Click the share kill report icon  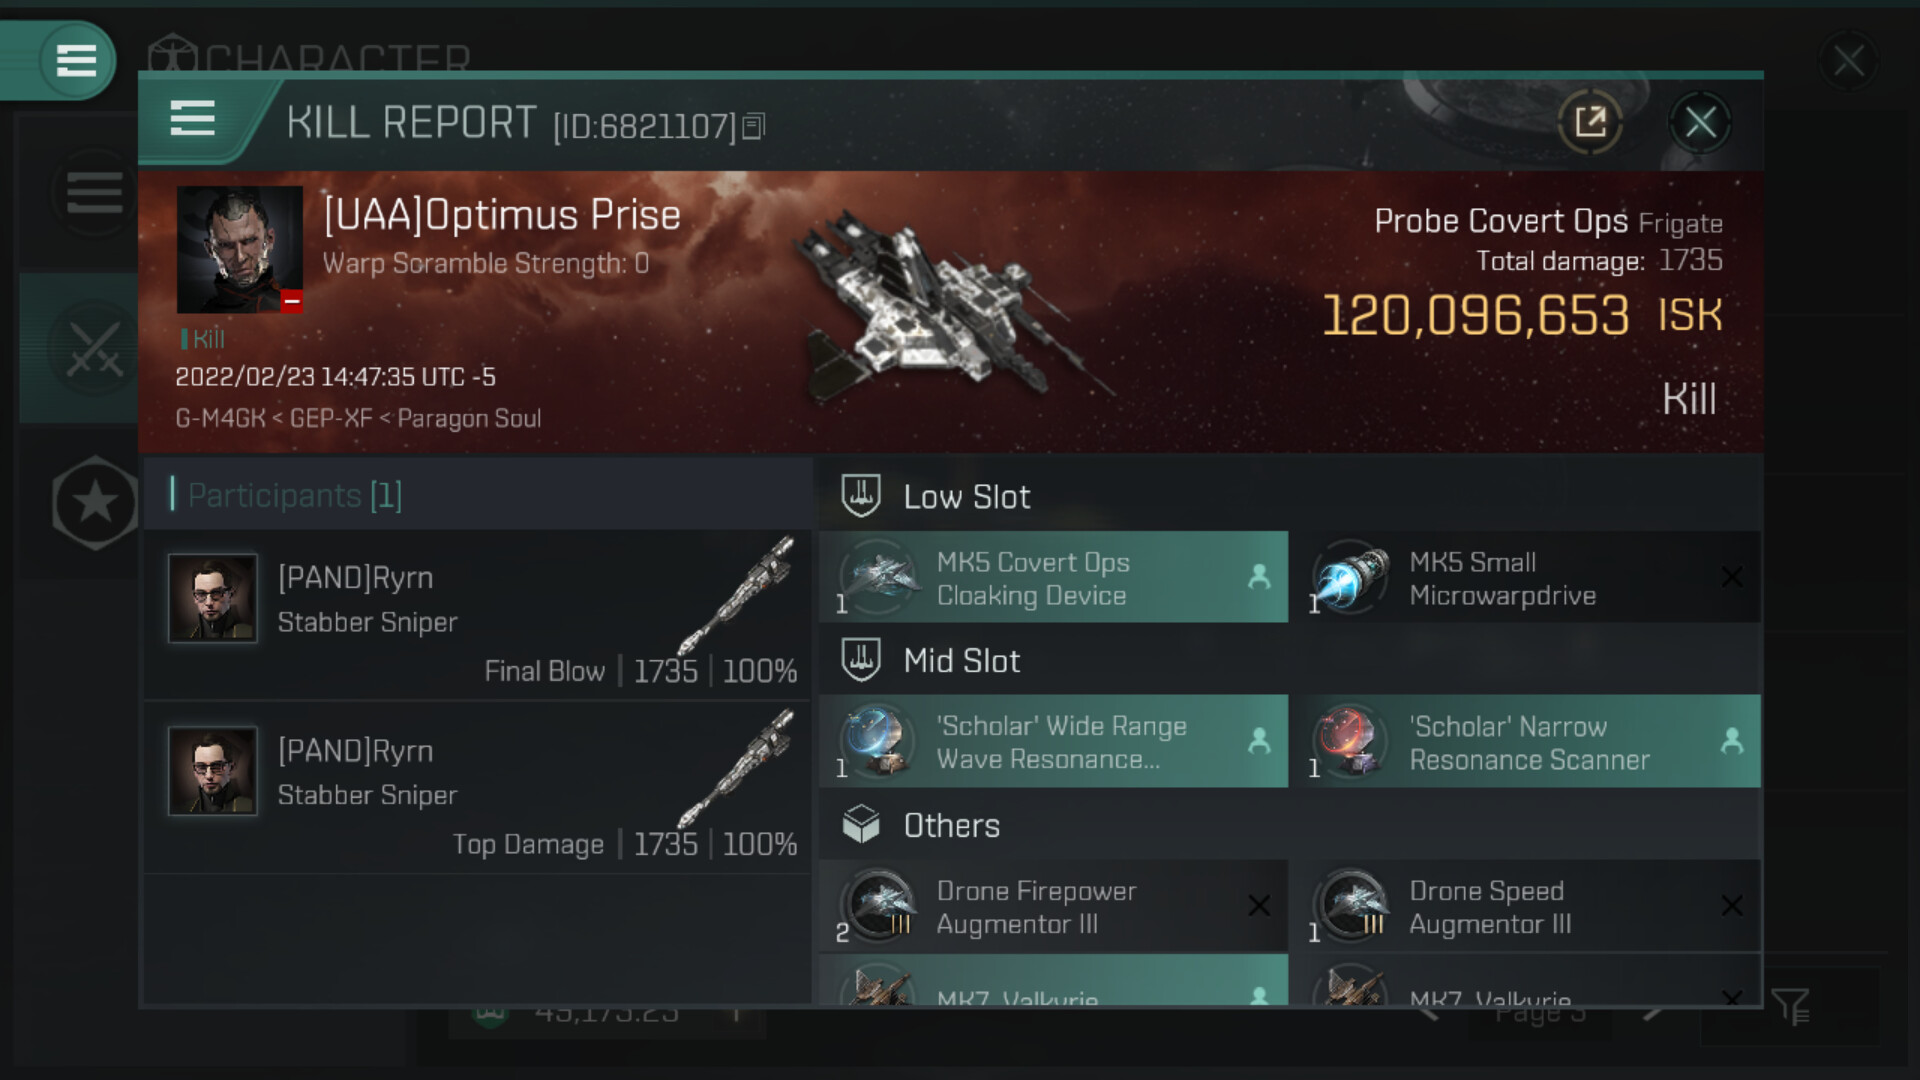pyautogui.click(x=1589, y=123)
